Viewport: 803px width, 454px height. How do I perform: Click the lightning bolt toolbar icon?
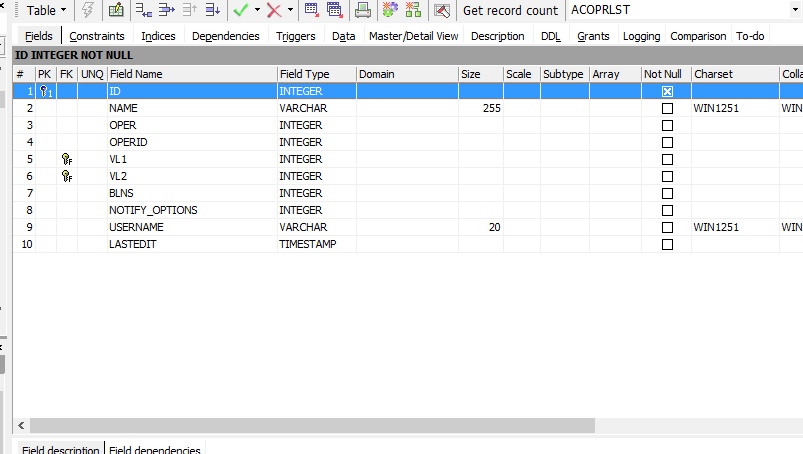click(x=88, y=11)
